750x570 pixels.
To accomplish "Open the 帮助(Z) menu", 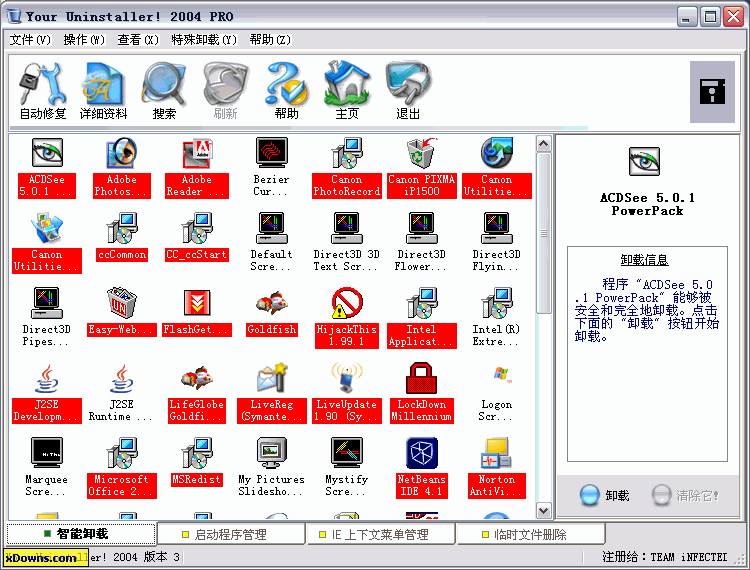I will click(x=270, y=40).
